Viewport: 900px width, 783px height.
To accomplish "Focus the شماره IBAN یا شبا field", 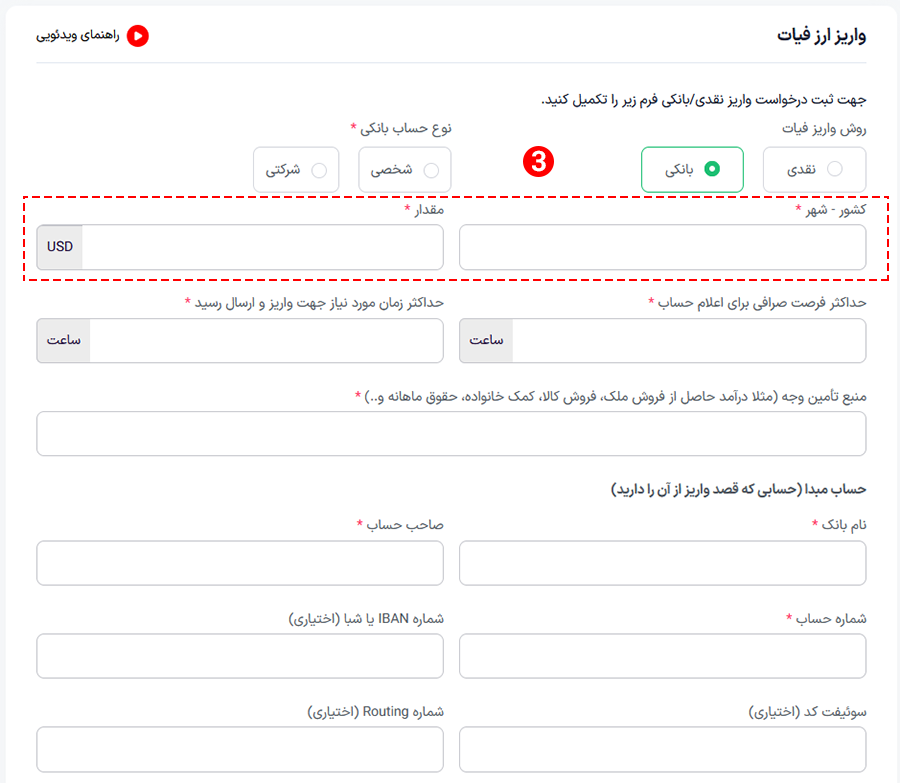I will 240,656.
